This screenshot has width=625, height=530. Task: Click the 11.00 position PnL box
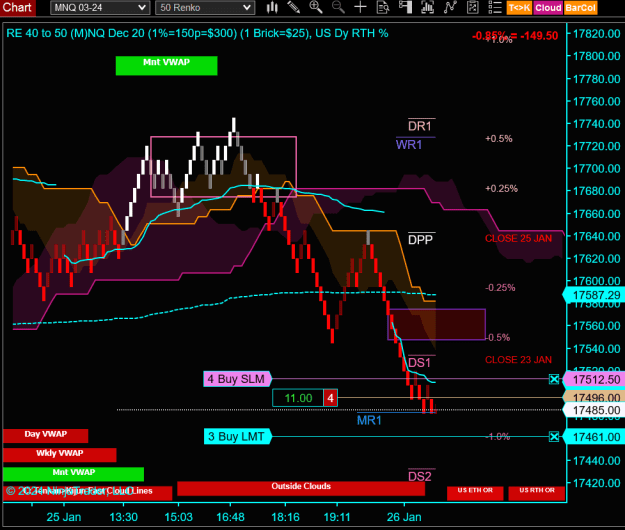click(298, 398)
